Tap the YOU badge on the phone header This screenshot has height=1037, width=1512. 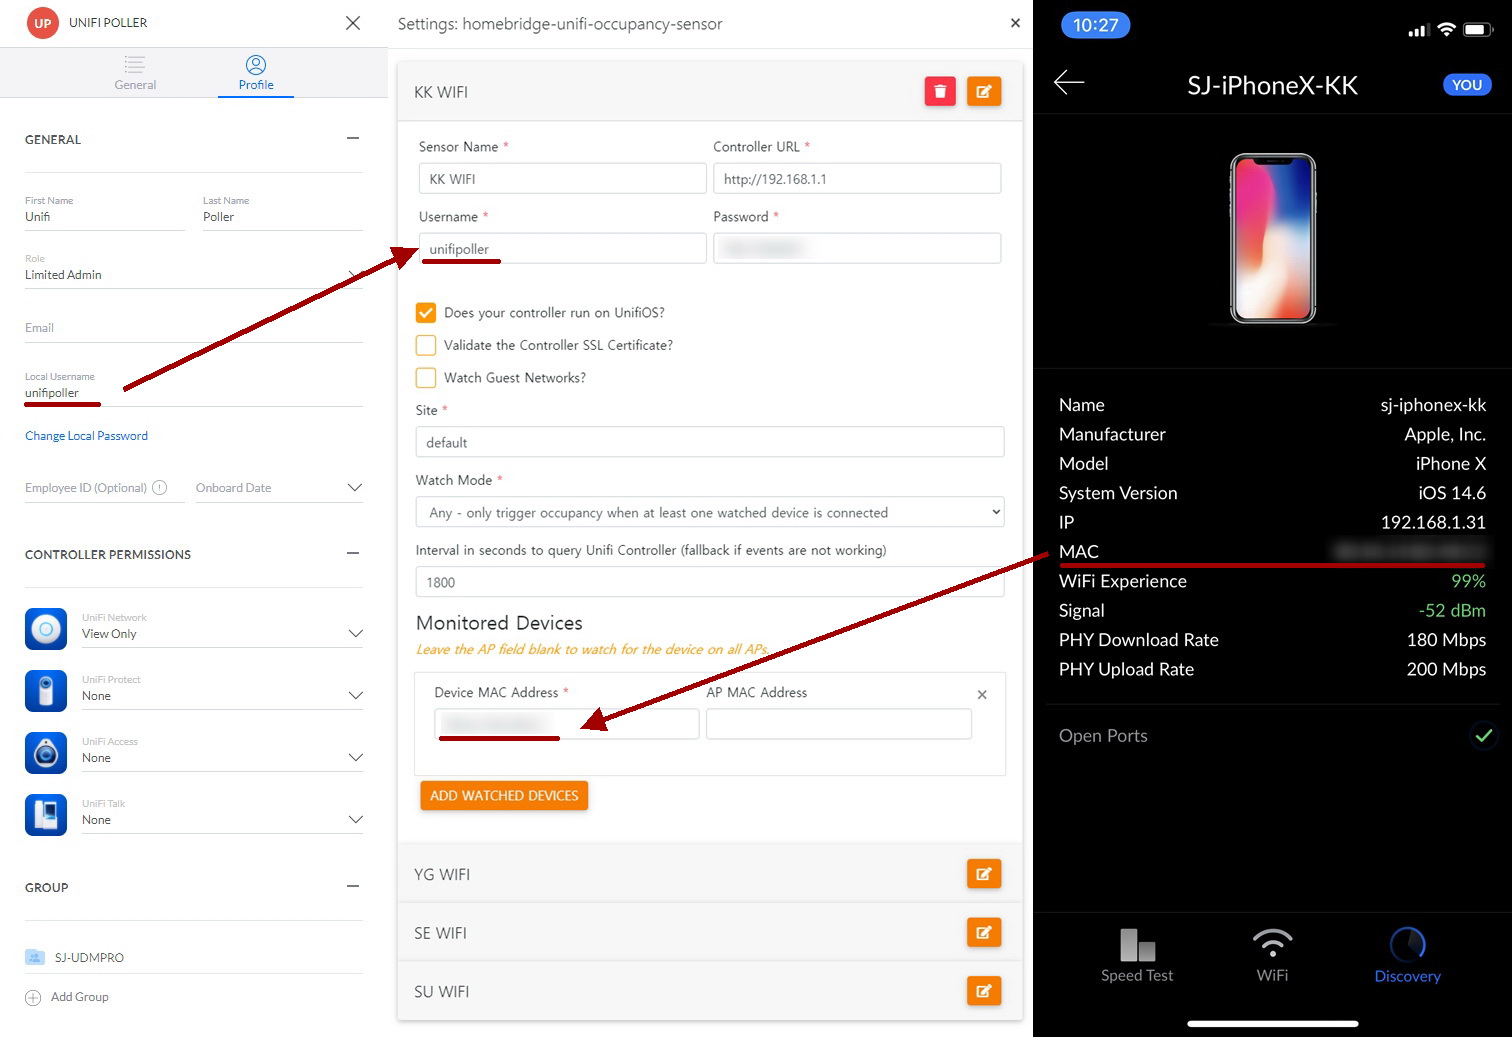(x=1467, y=85)
